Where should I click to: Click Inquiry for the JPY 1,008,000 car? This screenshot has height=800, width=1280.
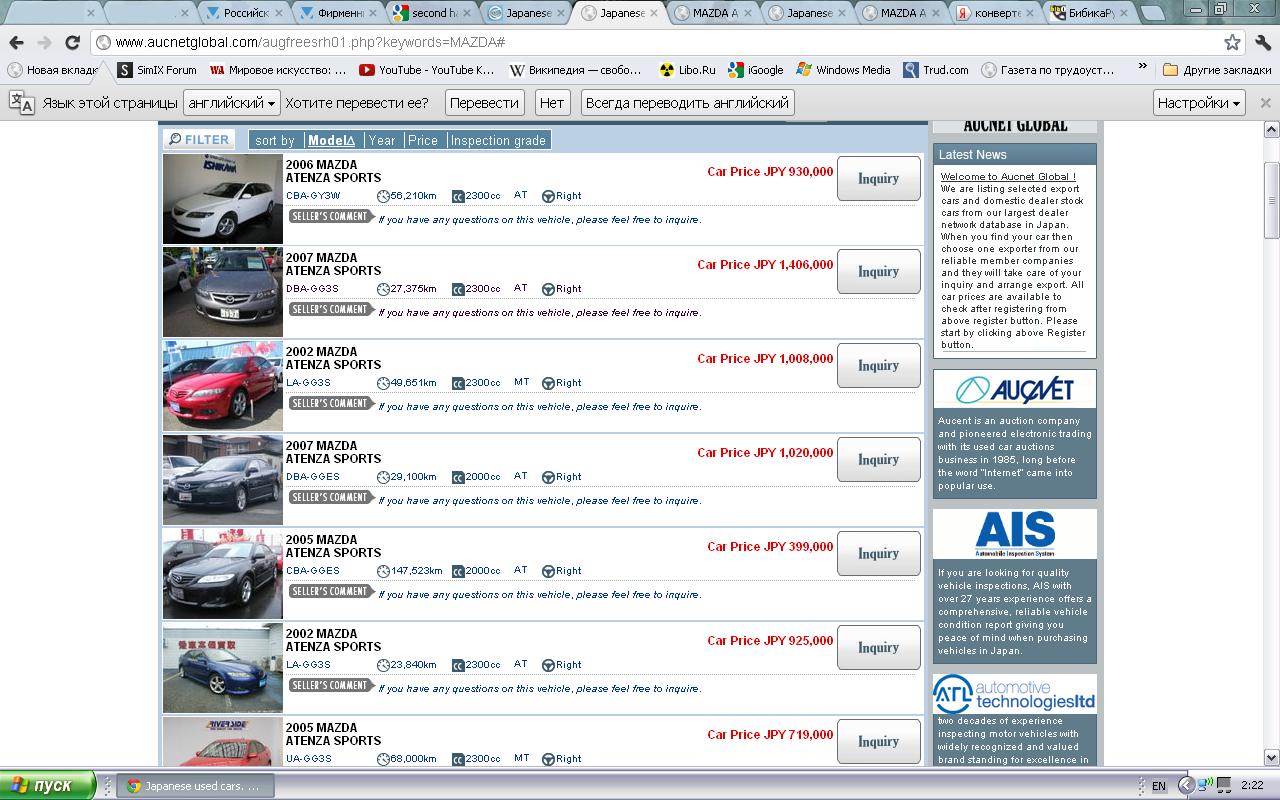point(878,365)
